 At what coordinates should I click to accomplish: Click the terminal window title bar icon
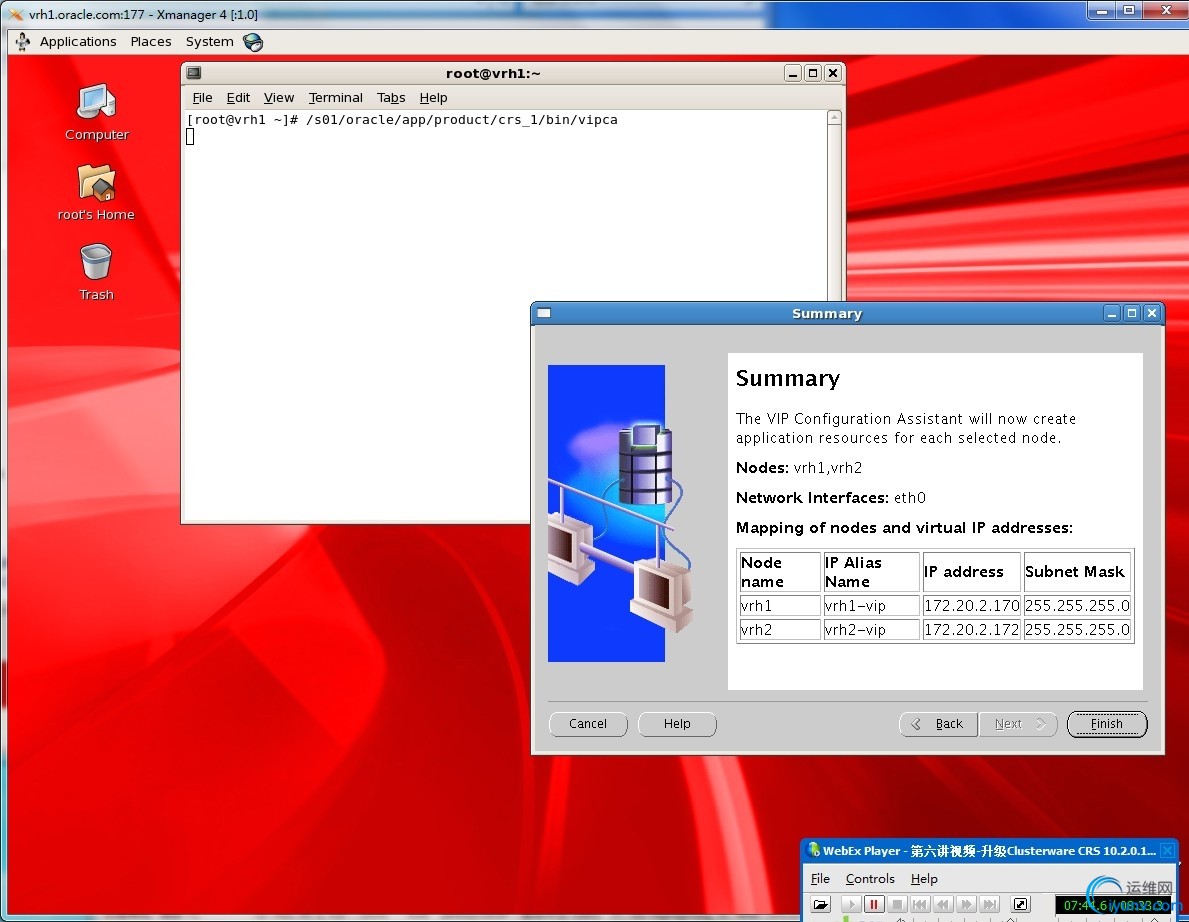point(194,73)
